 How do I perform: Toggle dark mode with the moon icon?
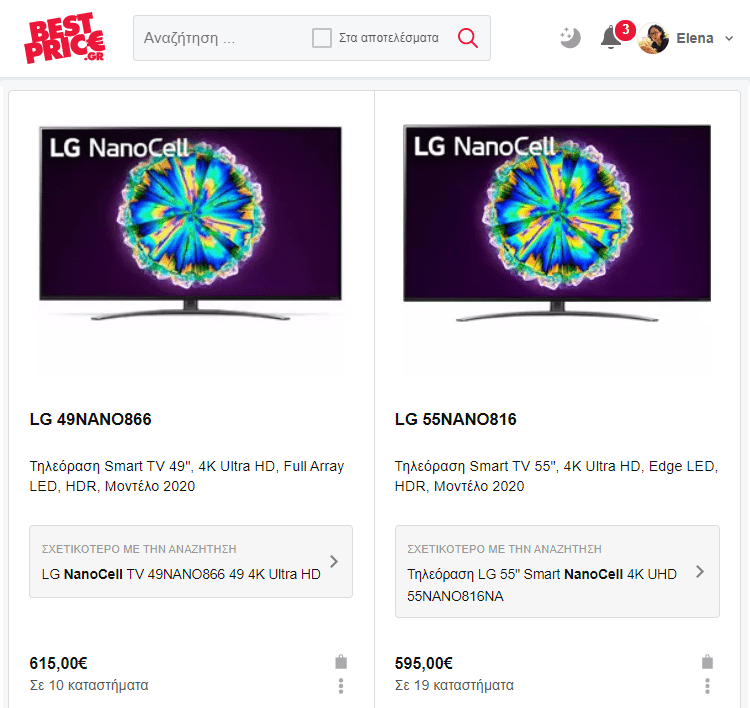(x=570, y=38)
